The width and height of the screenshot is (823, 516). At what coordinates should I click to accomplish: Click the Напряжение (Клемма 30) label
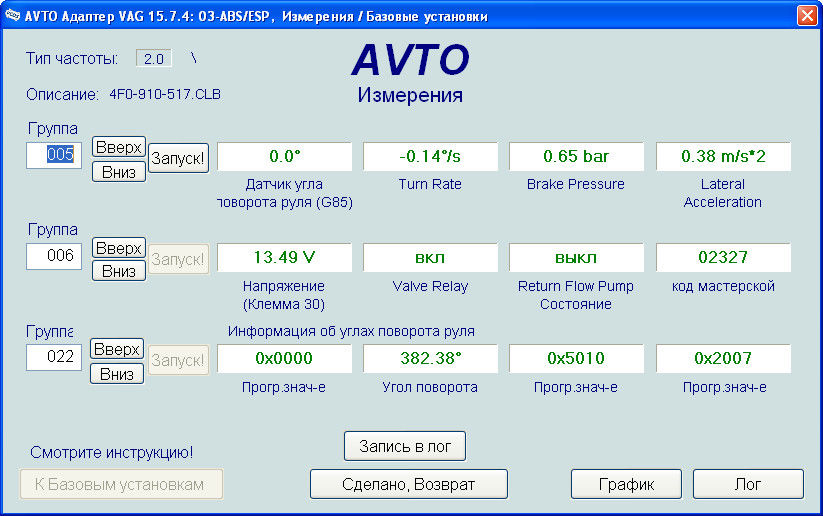(x=284, y=295)
